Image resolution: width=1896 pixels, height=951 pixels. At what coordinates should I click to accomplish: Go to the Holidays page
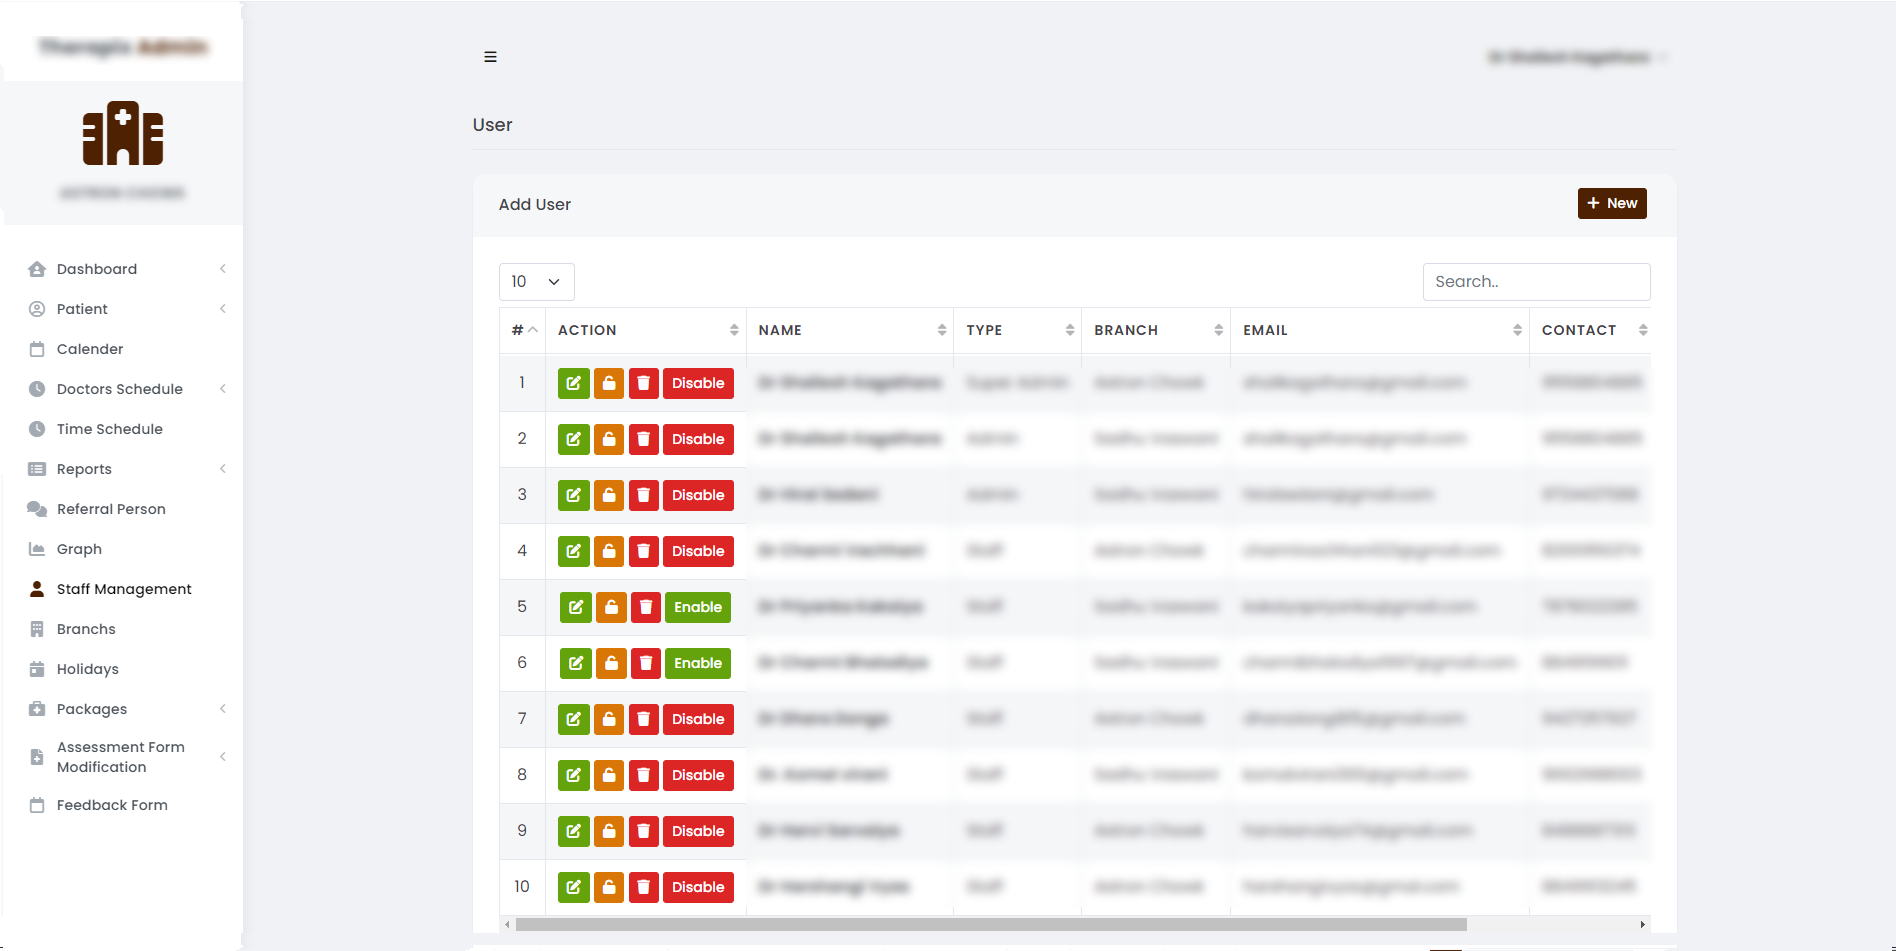(88, 669)
